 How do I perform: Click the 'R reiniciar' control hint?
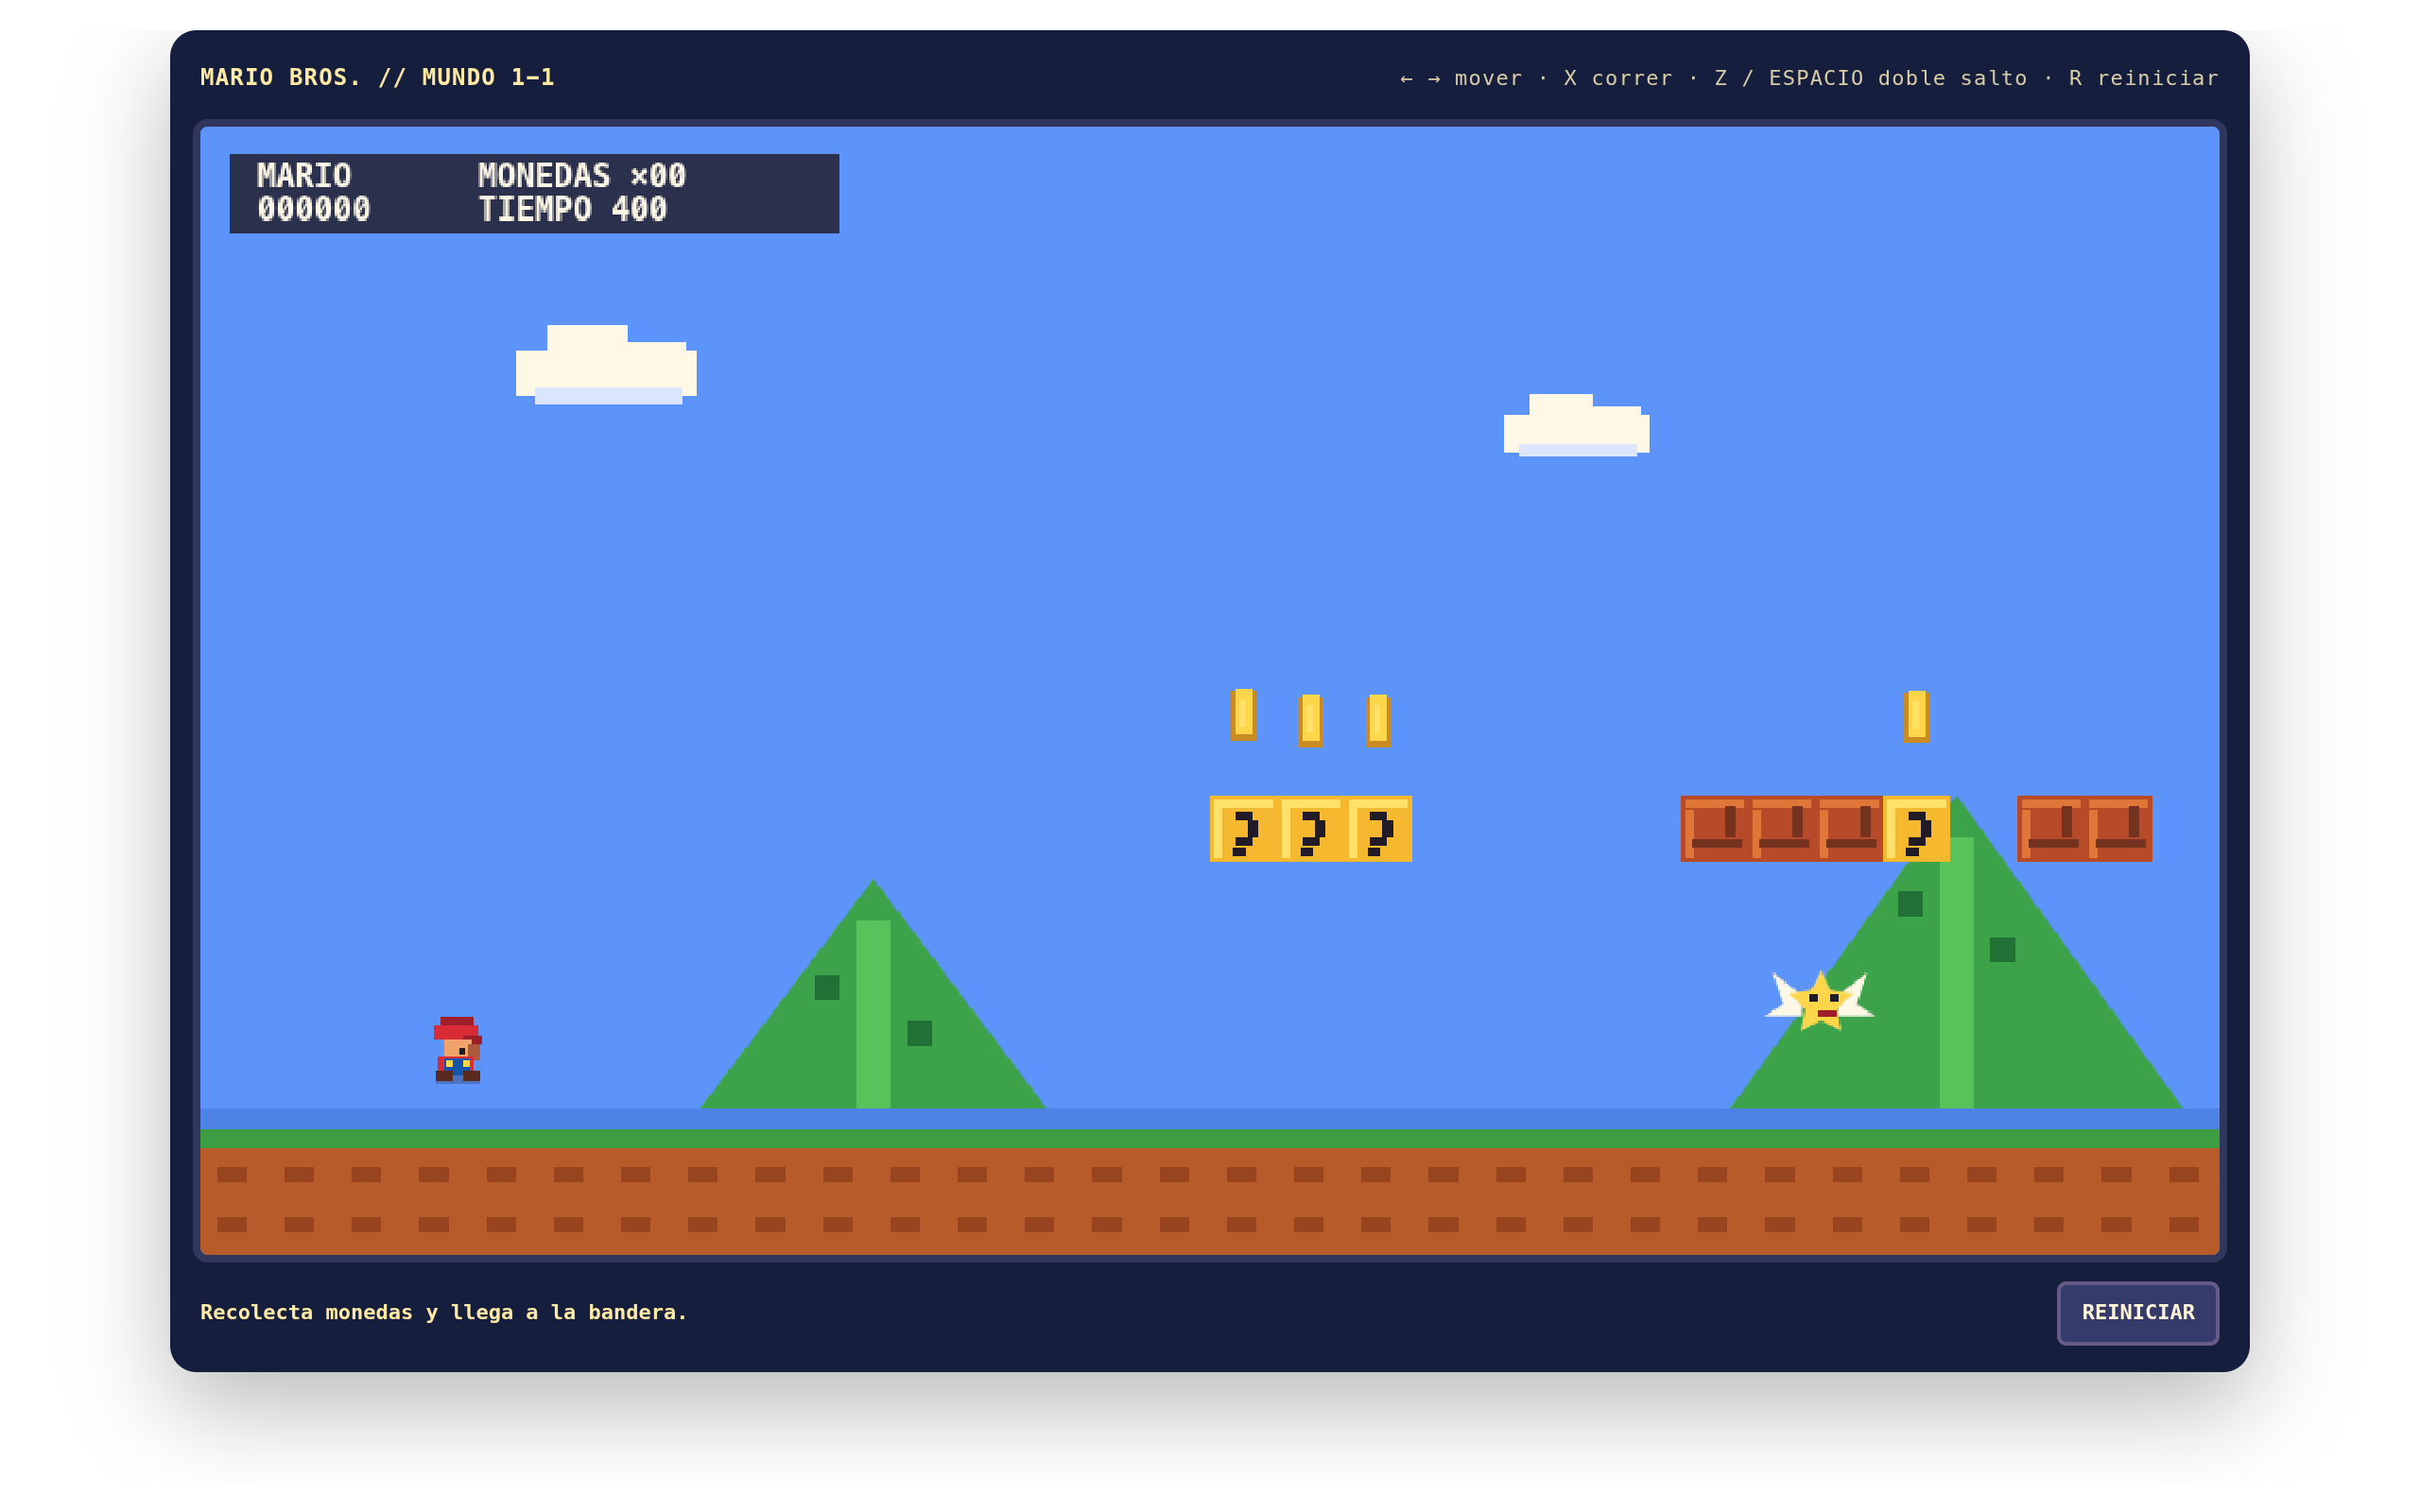(2143, 78)
